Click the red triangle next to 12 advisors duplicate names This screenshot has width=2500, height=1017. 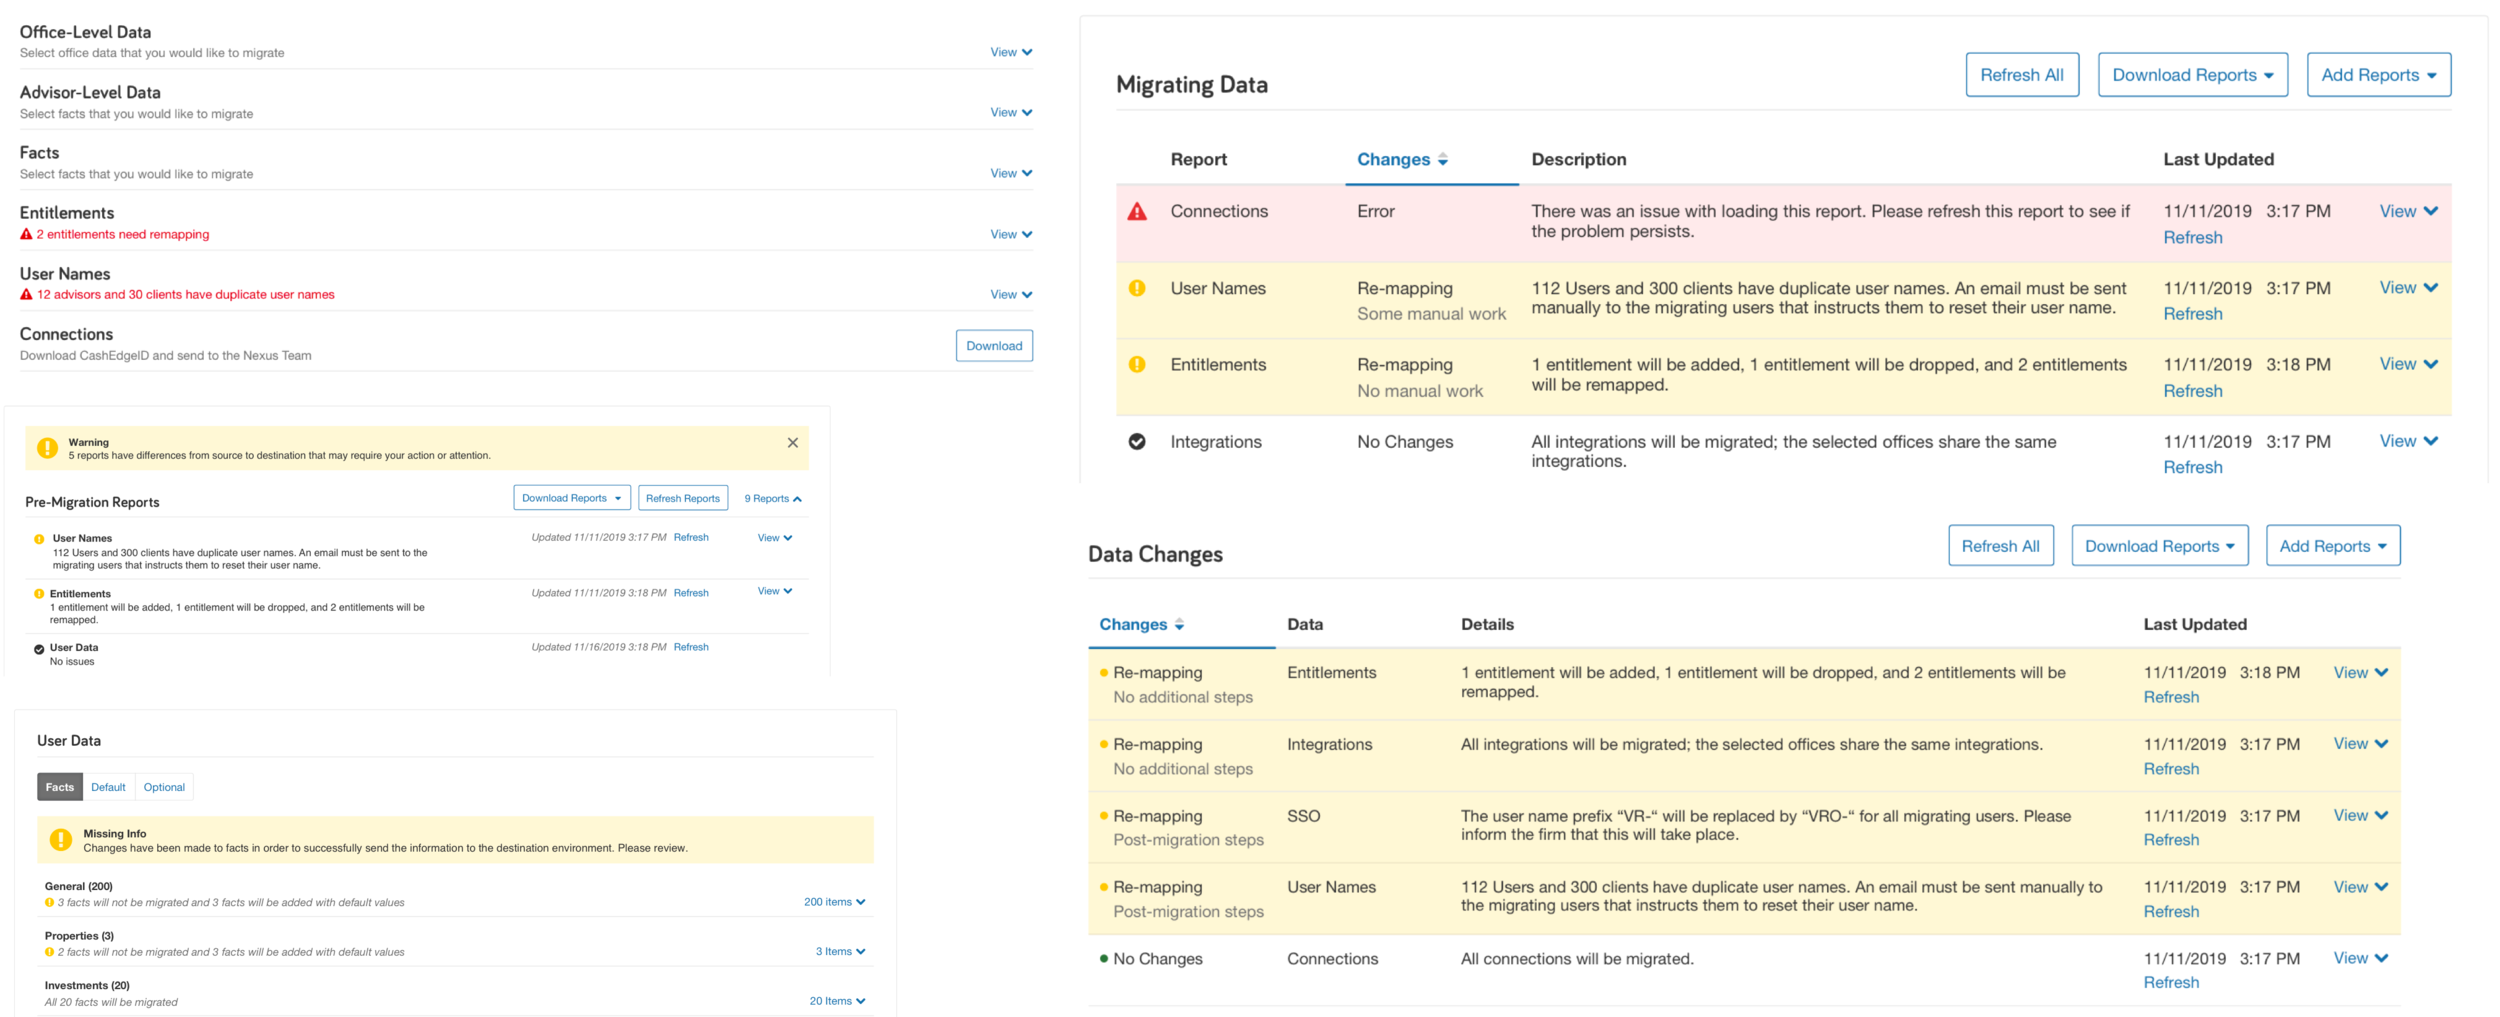(27, 294)
